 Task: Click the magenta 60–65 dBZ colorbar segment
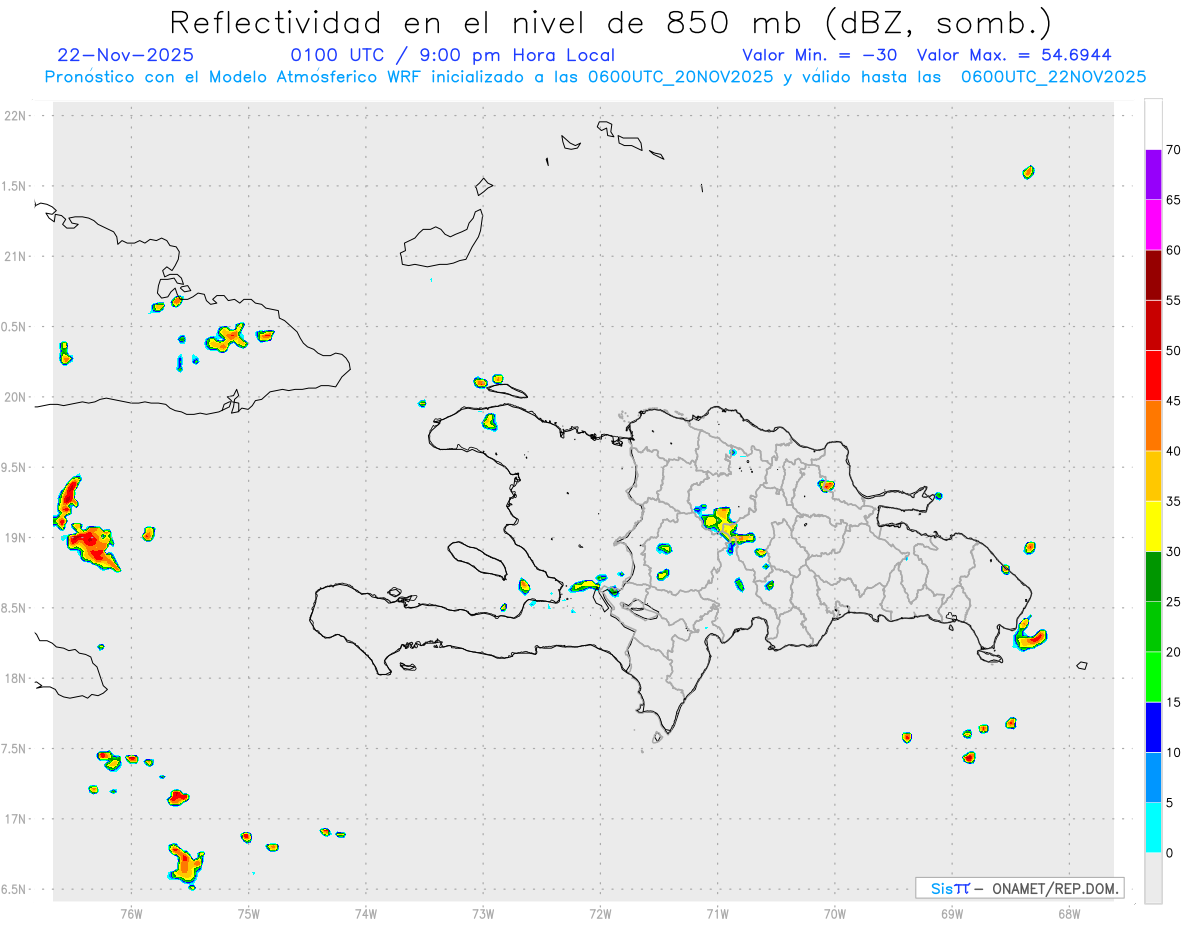(1153, 225)
